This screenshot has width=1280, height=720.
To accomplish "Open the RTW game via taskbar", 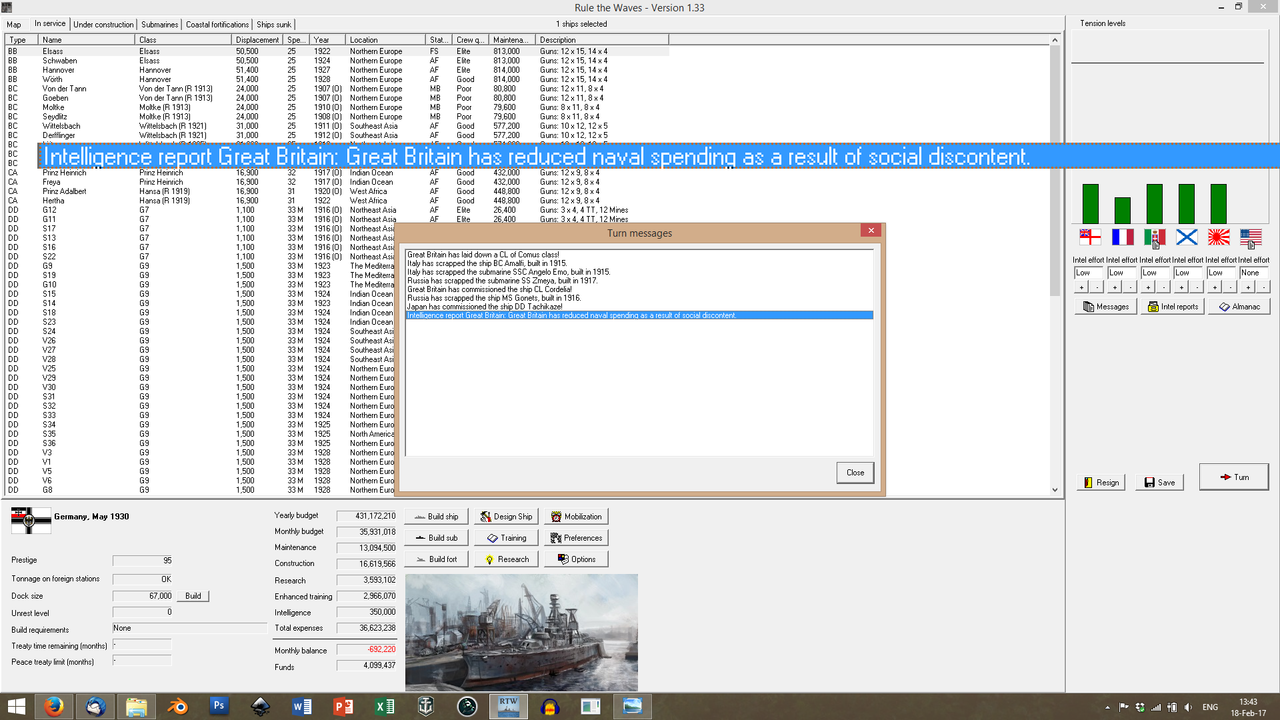I will [x=507, y=706].
